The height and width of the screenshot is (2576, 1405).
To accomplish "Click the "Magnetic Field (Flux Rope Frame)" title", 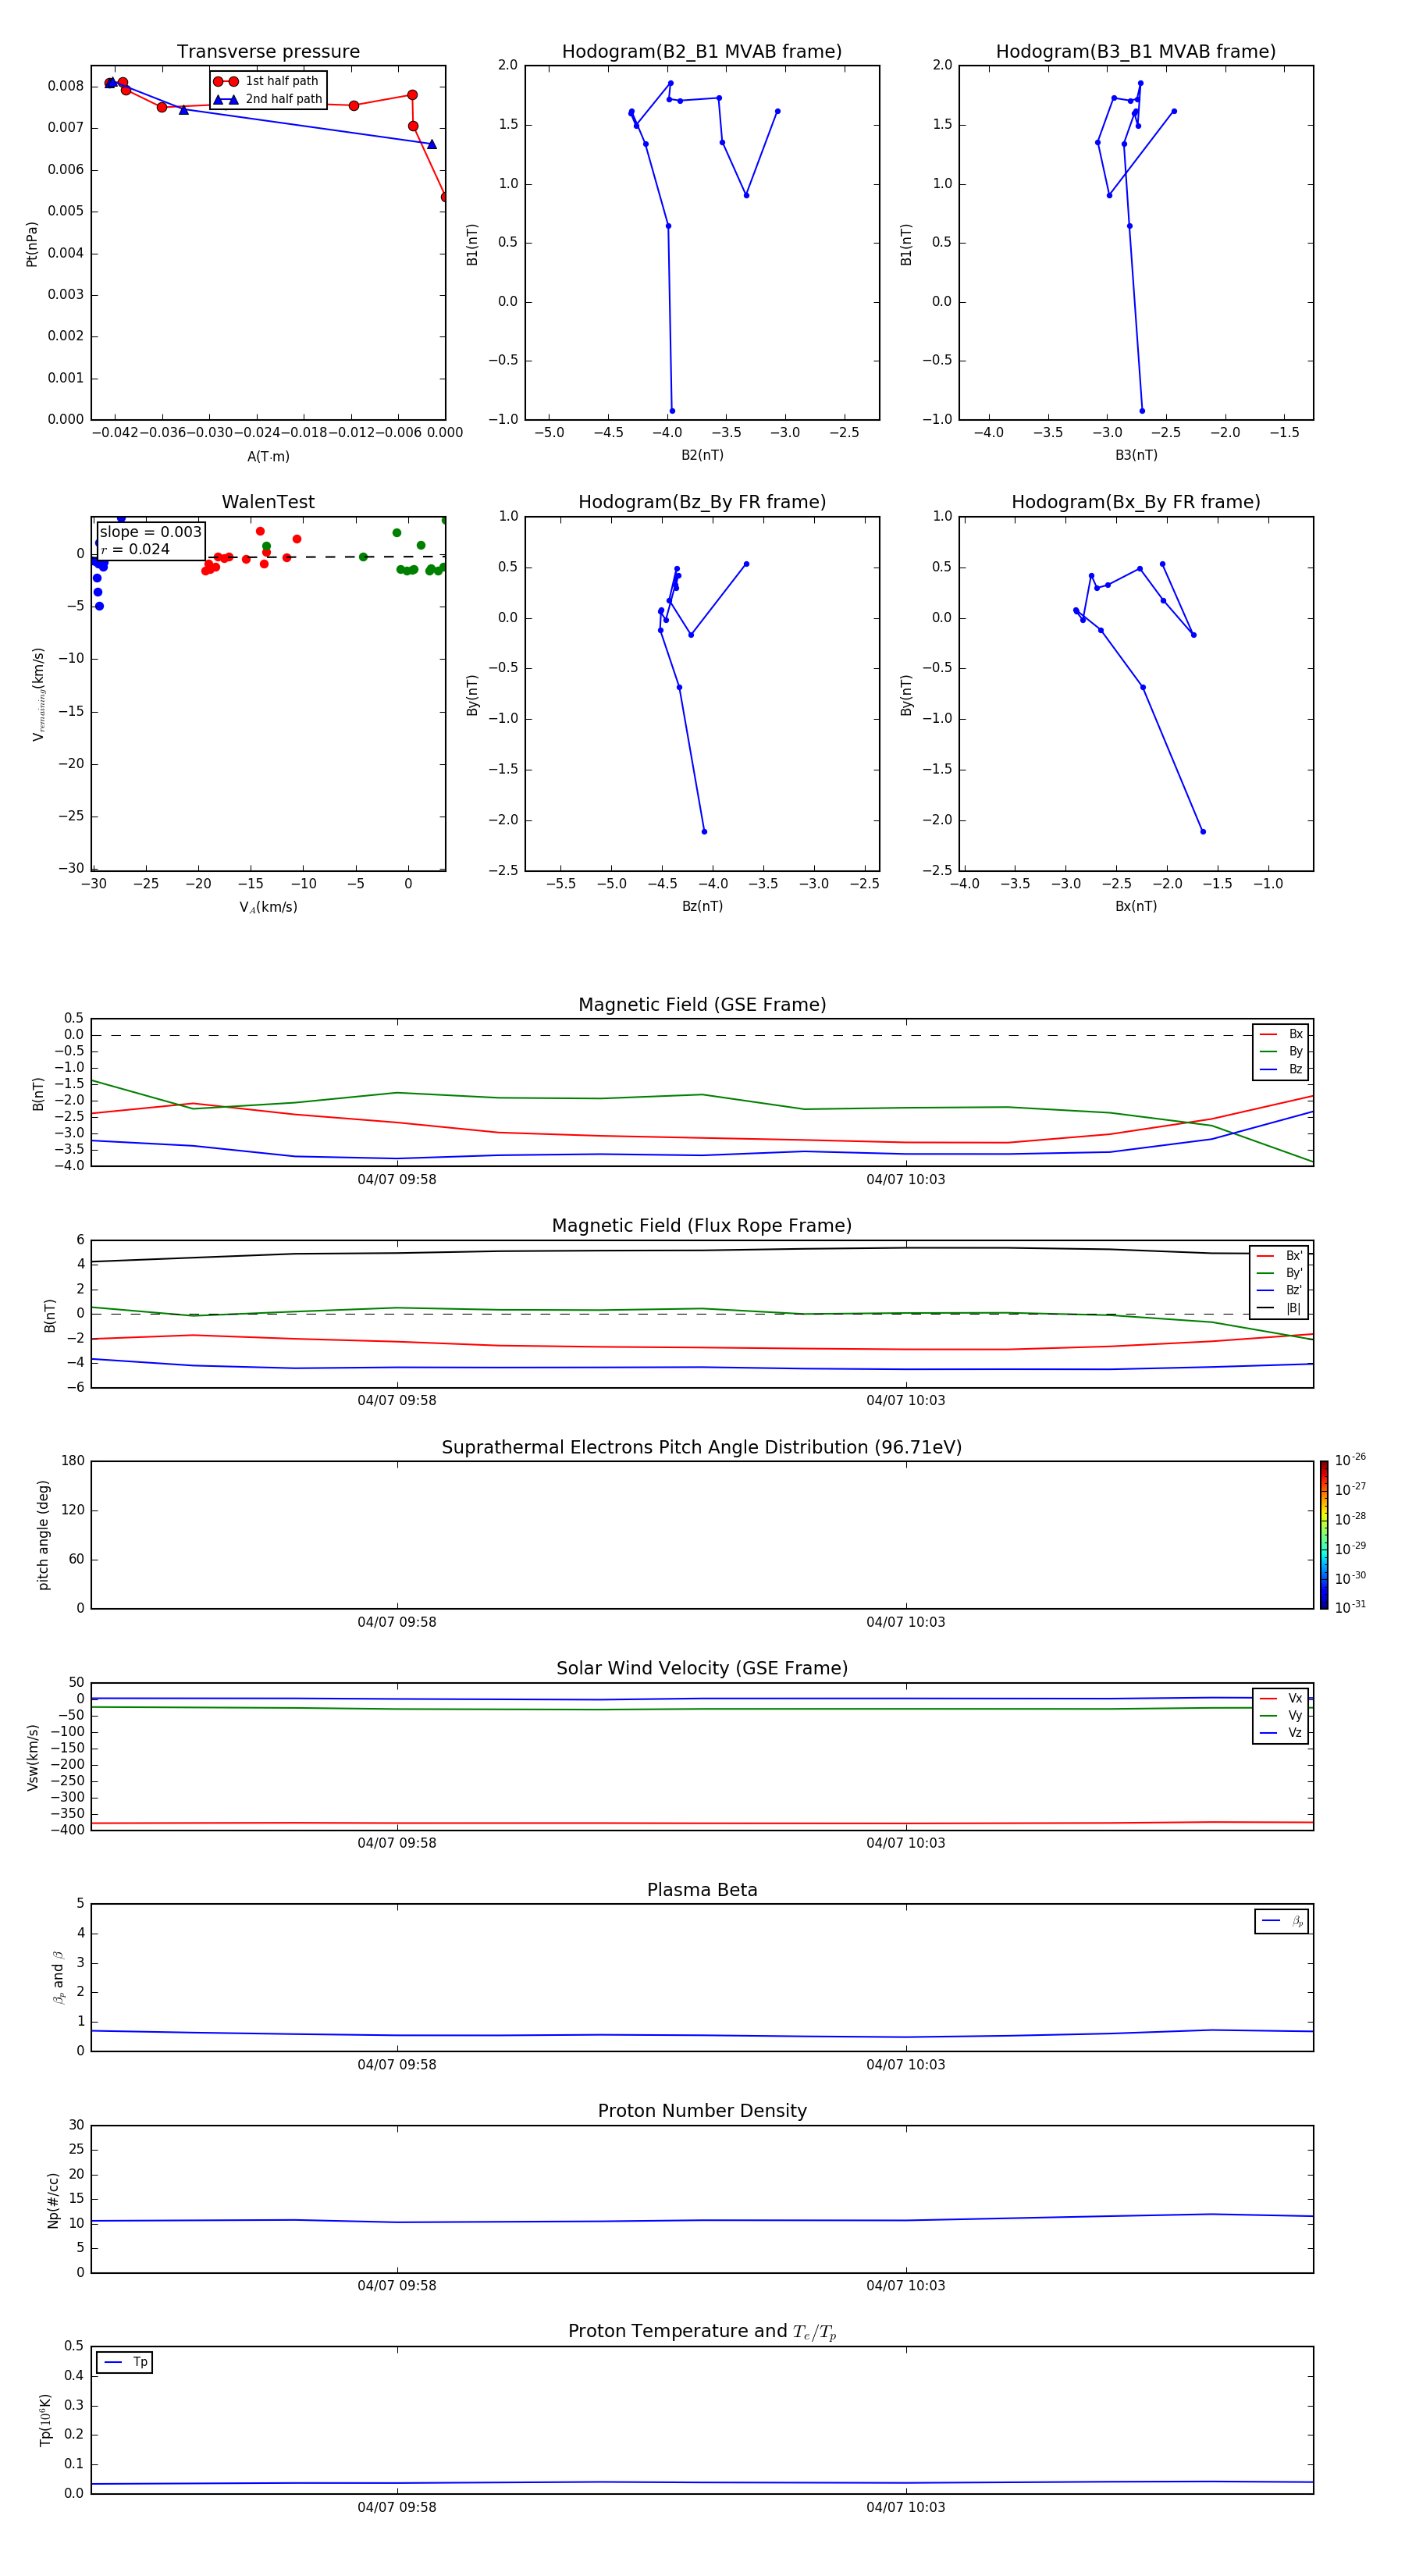I will pos(702,1226).
